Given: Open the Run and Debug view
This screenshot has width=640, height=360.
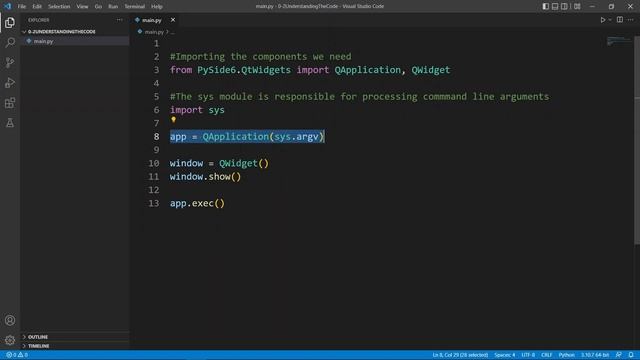Looking at the screenshot, I should click(10, 82).
